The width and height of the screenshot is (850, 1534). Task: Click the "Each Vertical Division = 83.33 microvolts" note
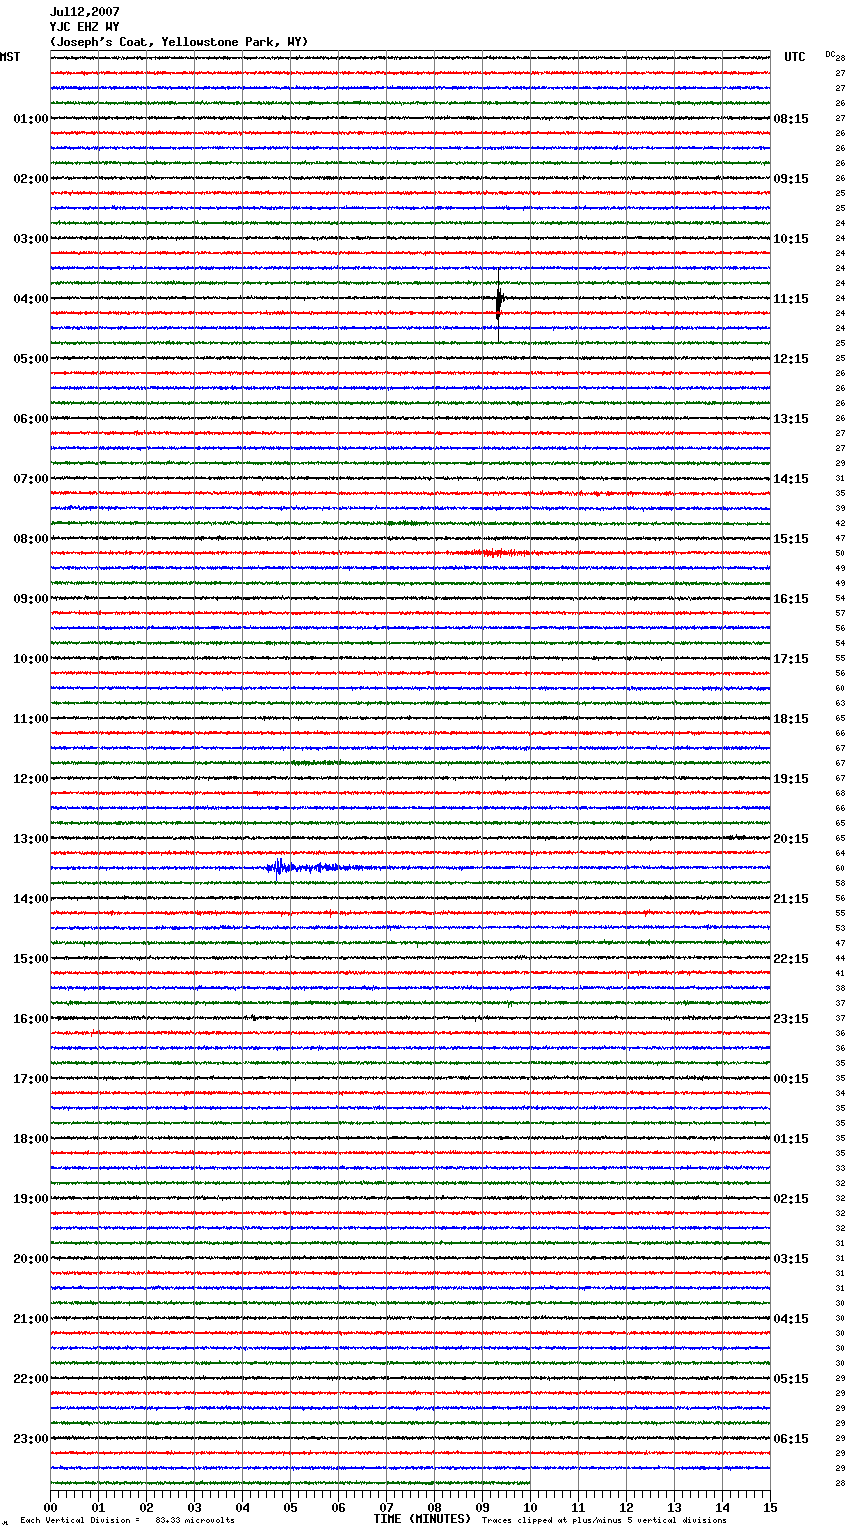[x=127, y=1520]
